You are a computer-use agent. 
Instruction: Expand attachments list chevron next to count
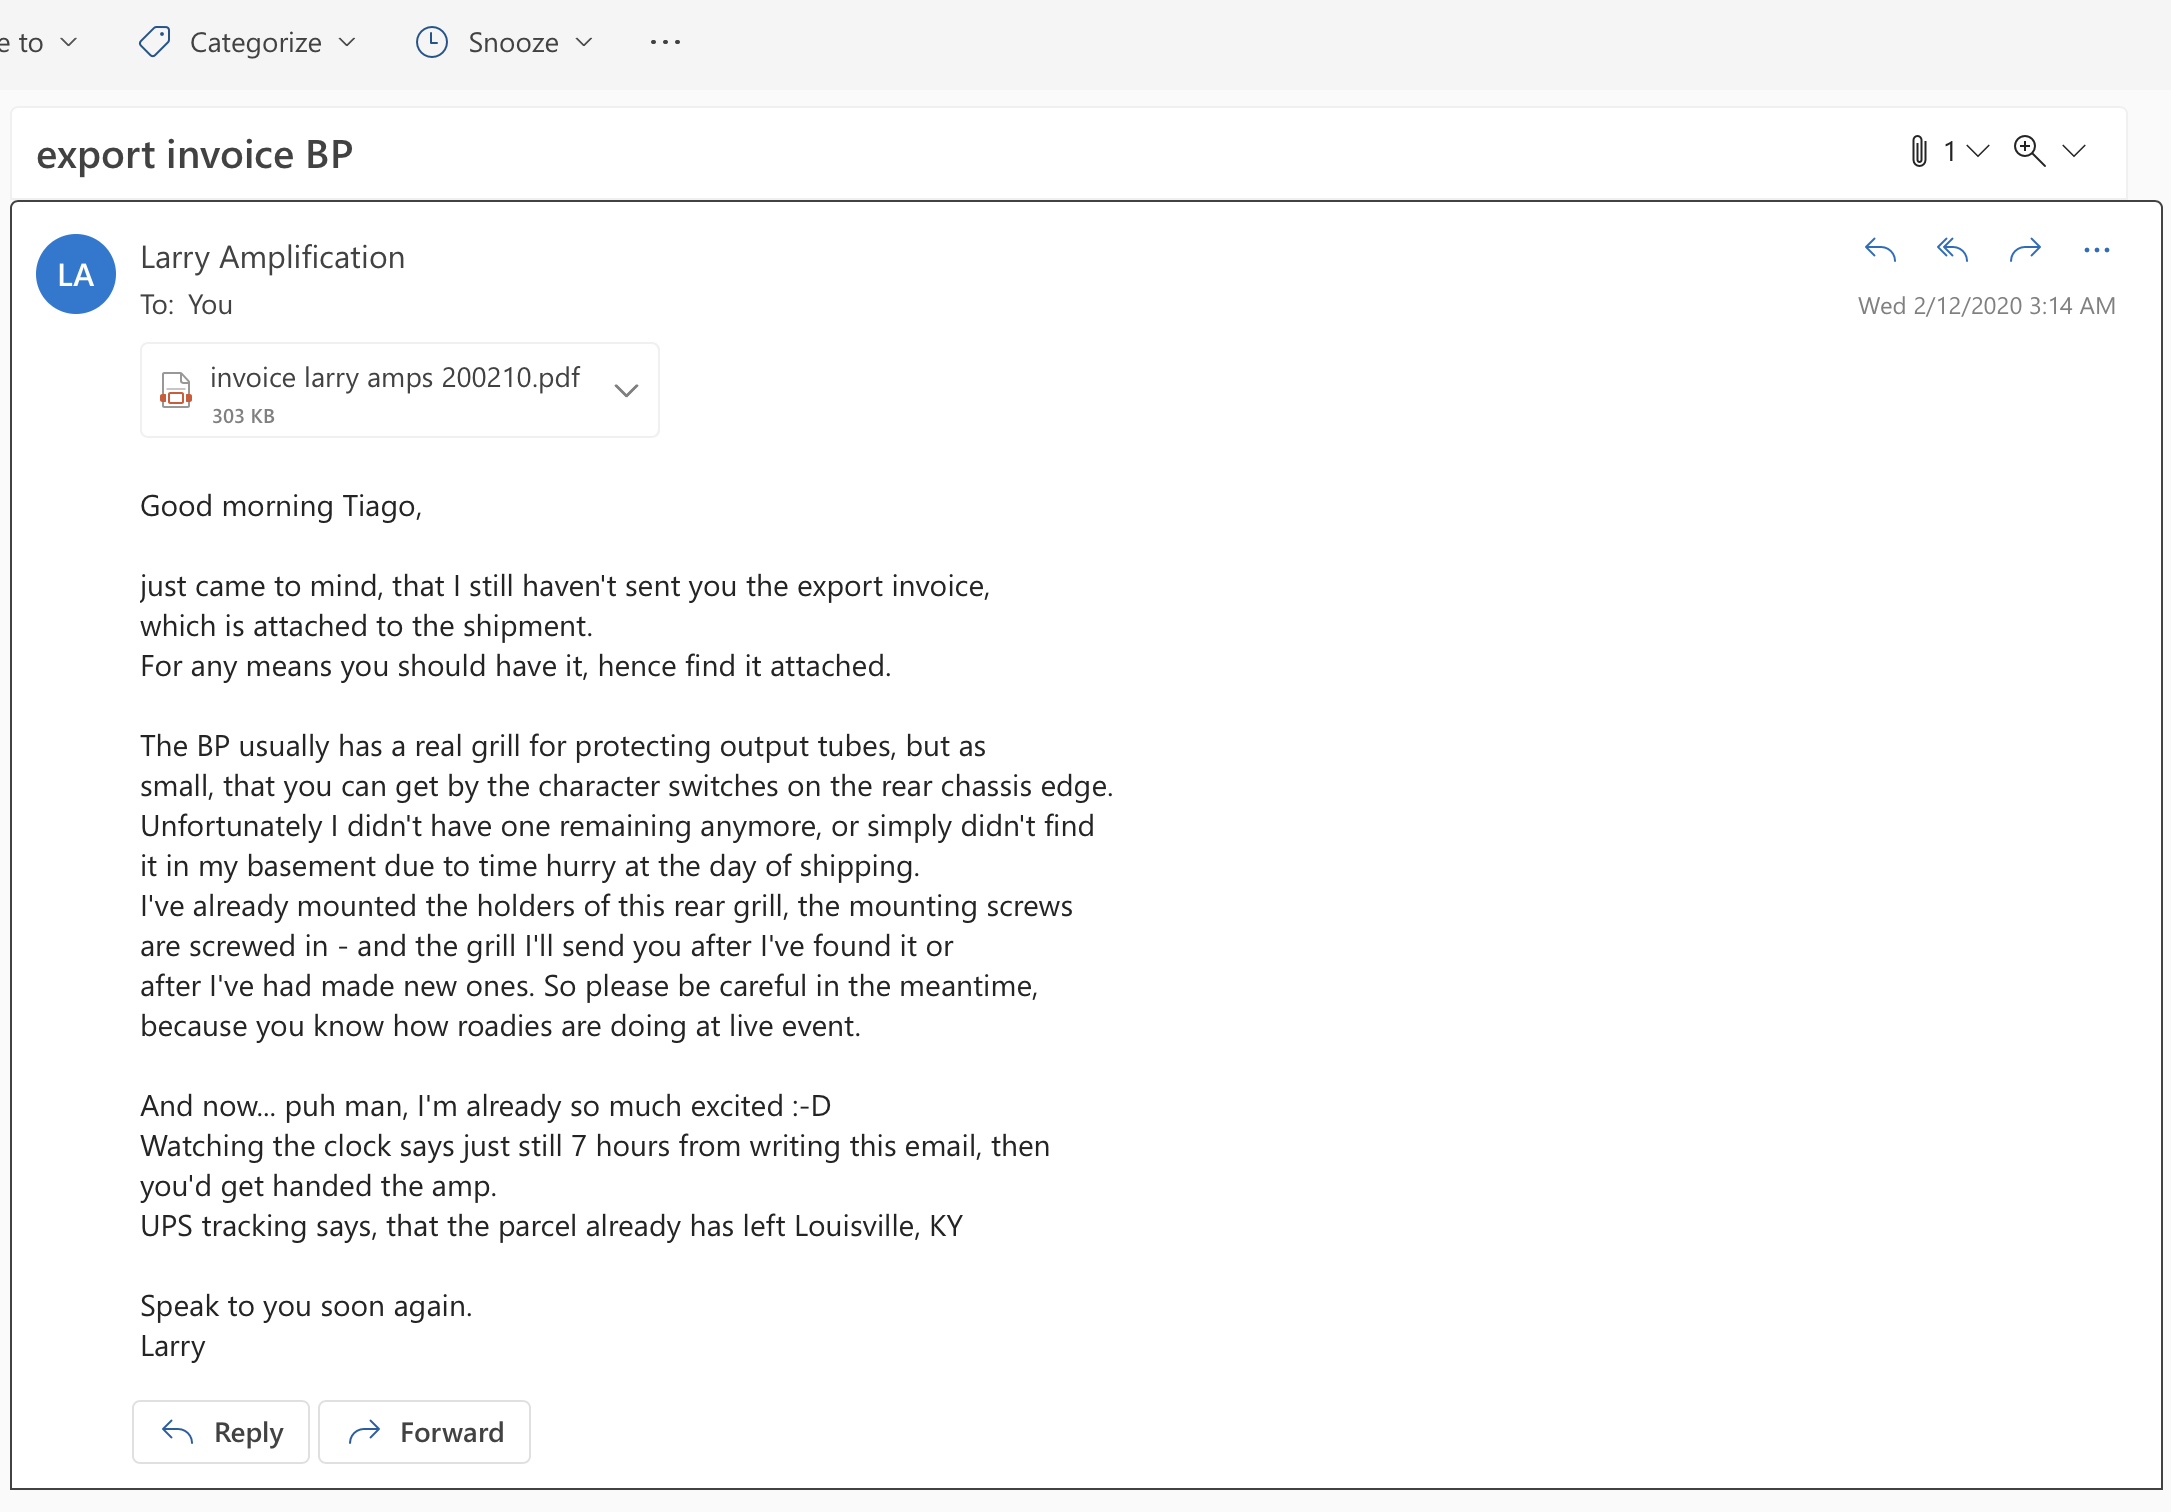click(x=1977, y=151)
